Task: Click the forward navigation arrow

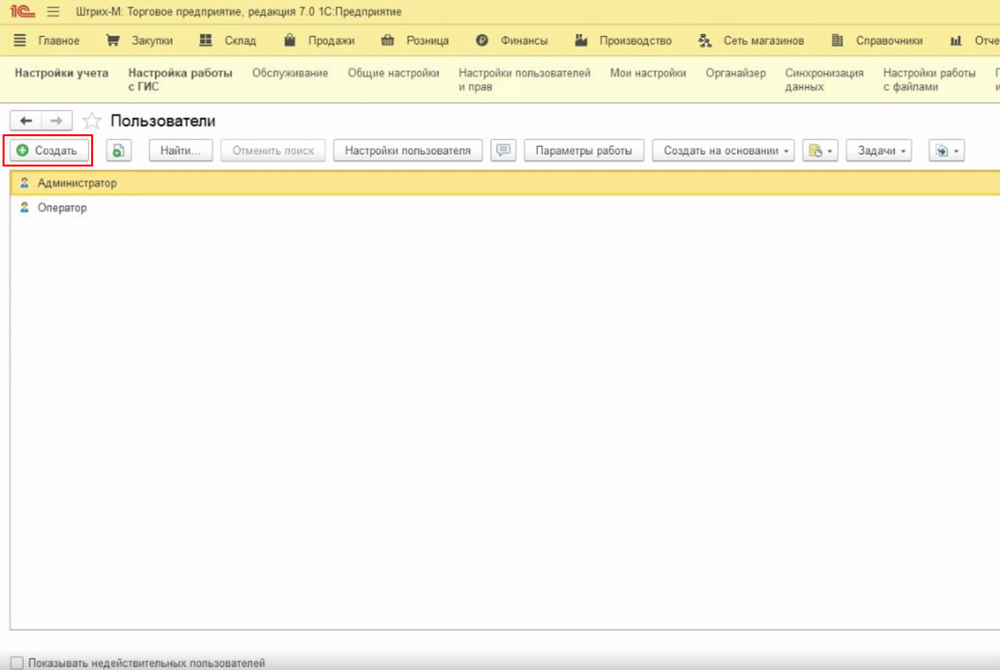Action: [x=56, y=121]
